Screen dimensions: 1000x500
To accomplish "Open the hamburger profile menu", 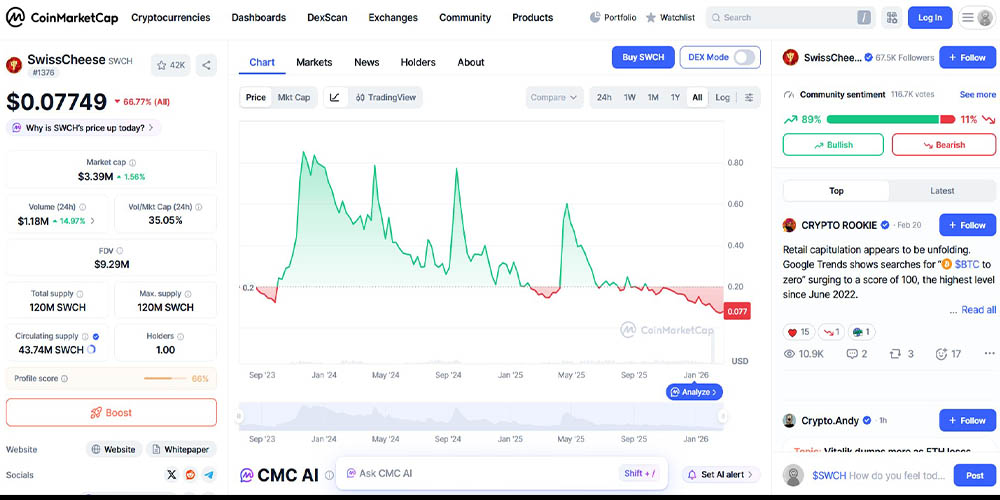I will click(x=976, y=18).
